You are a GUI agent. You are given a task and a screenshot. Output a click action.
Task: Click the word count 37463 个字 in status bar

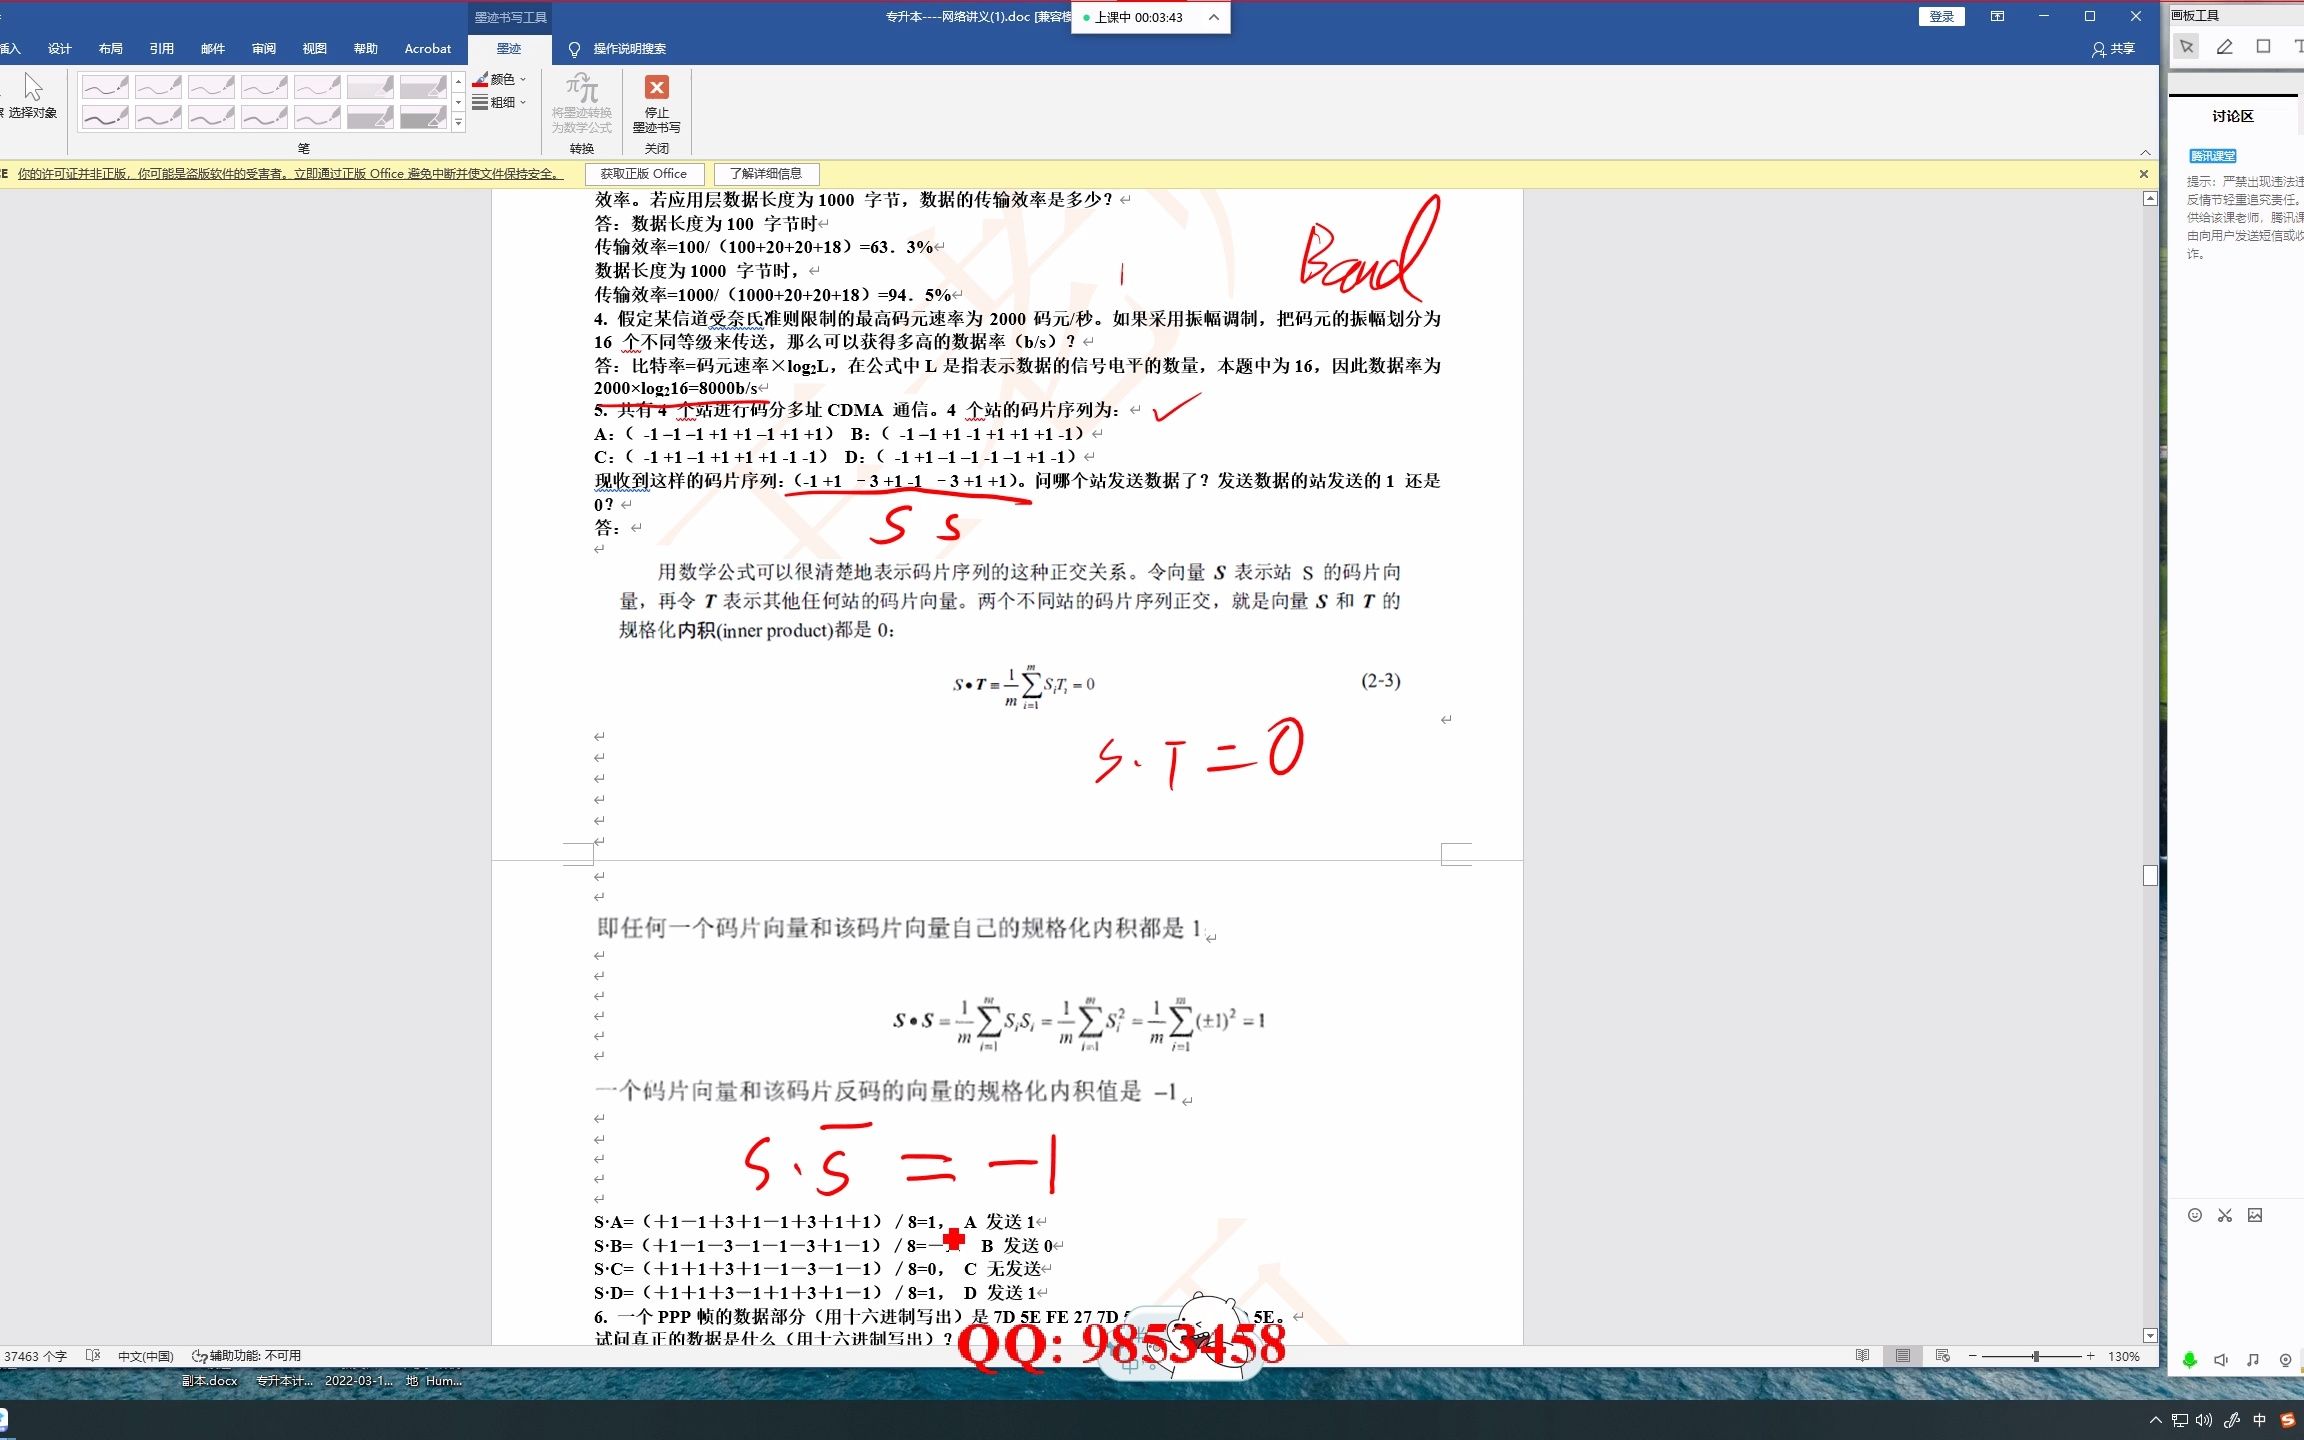pyautogui.click(x=35, y=1356)
